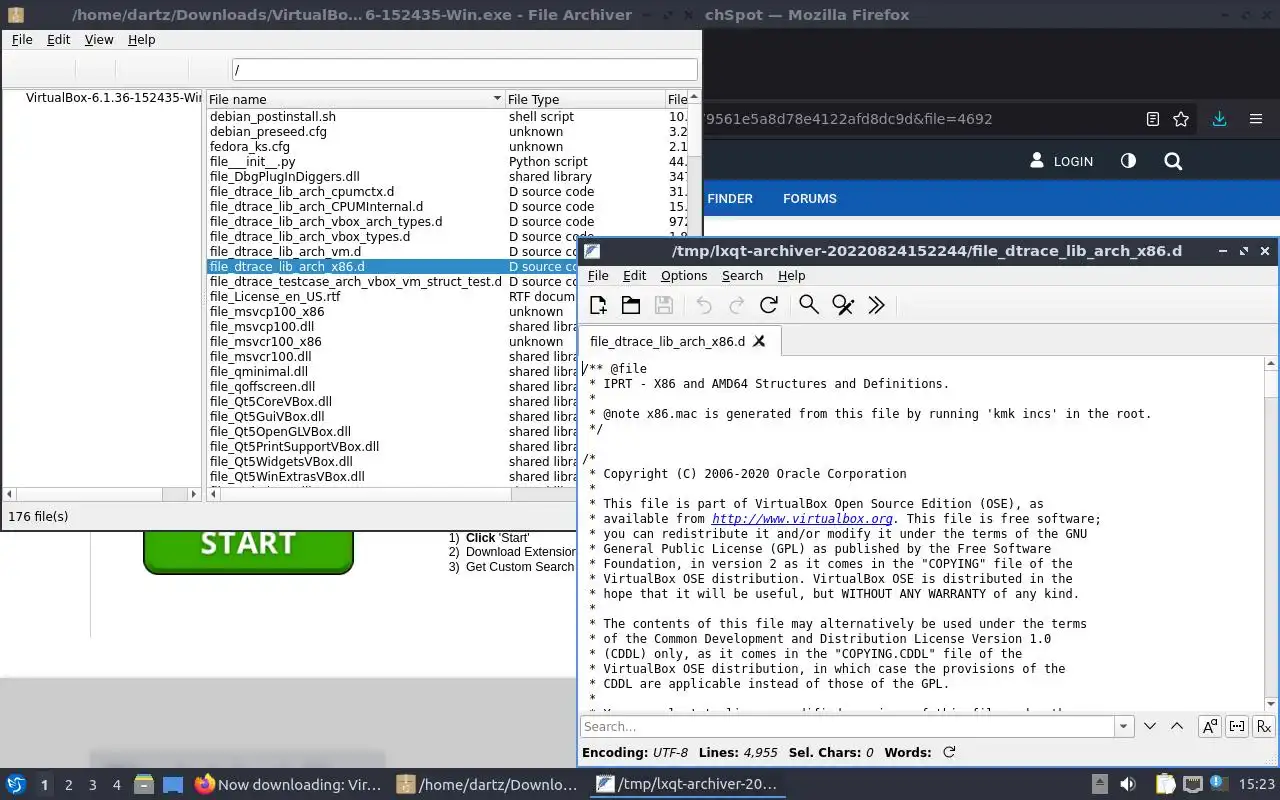
Task: Toggle whole word matching in the search bar
Action: [1237, 727]
